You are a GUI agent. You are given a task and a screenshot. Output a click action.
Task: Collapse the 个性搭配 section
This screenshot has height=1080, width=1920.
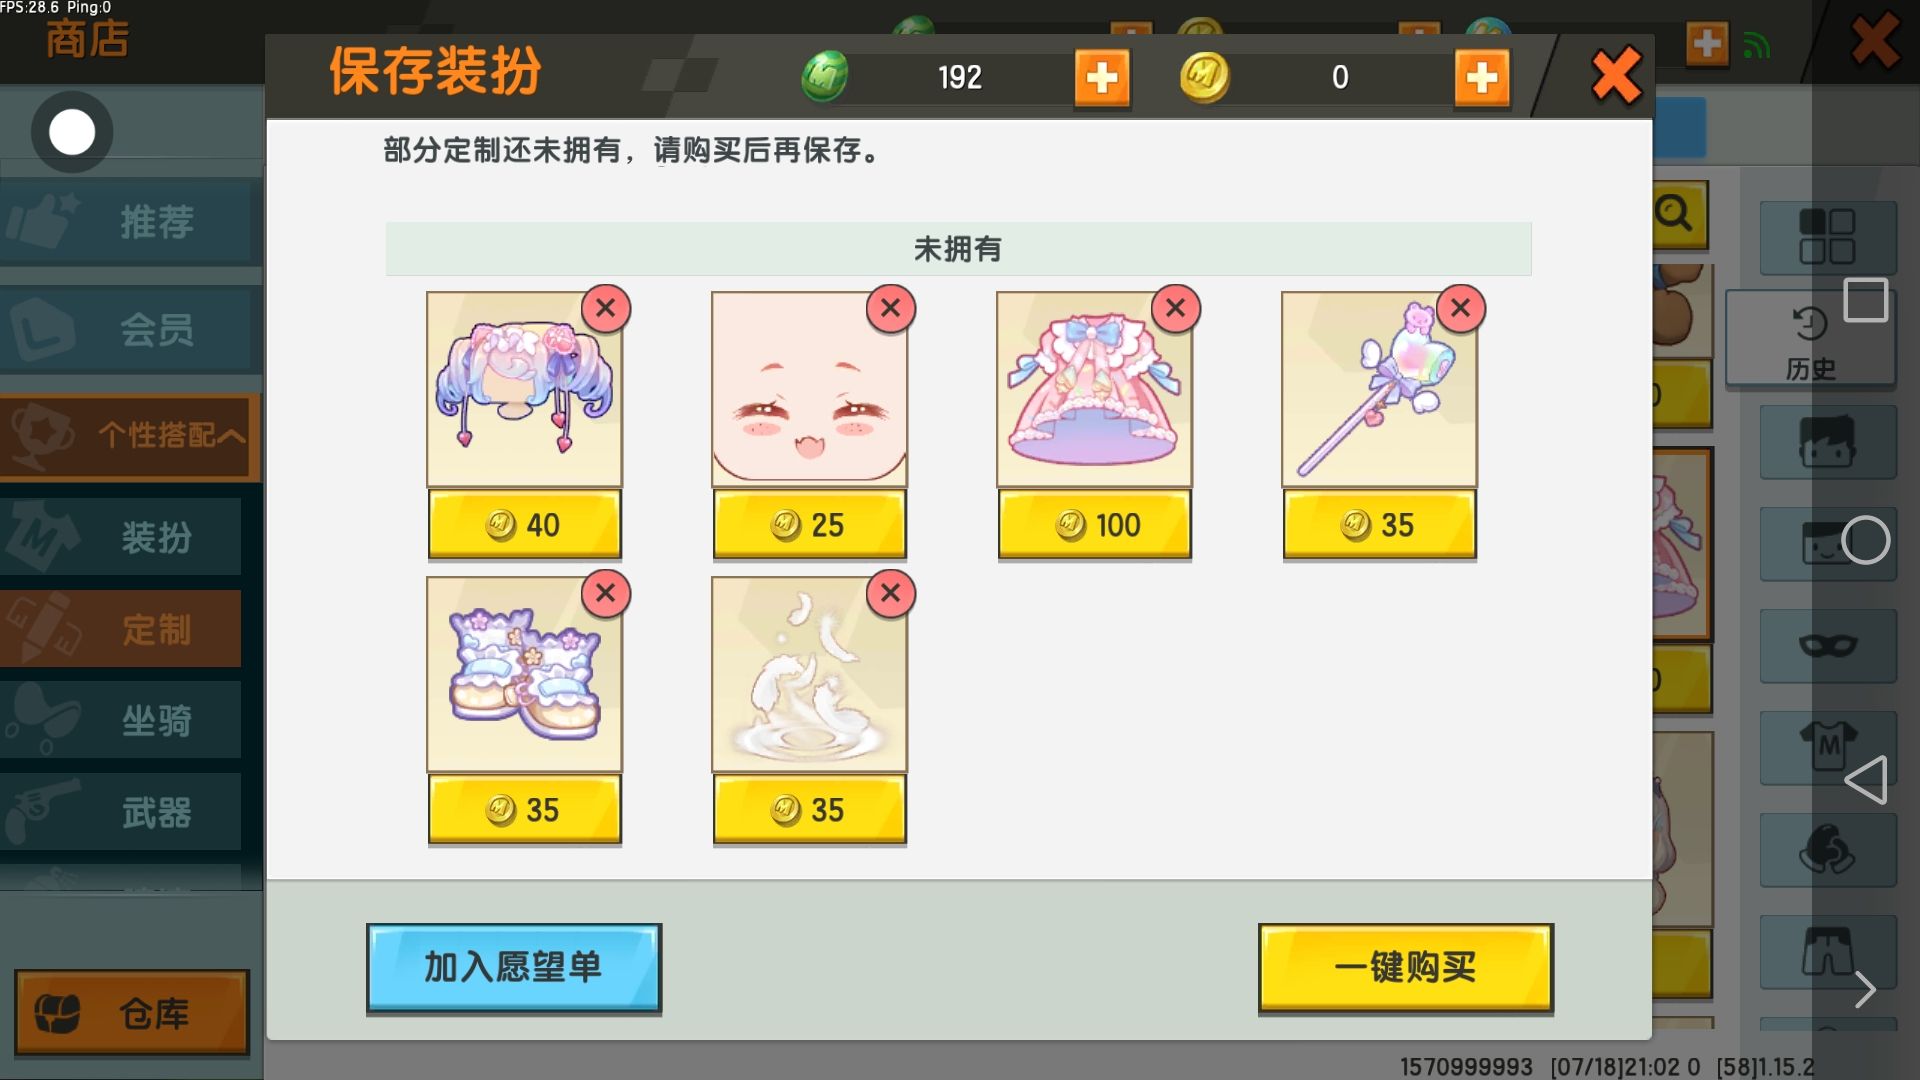(130, 436)
